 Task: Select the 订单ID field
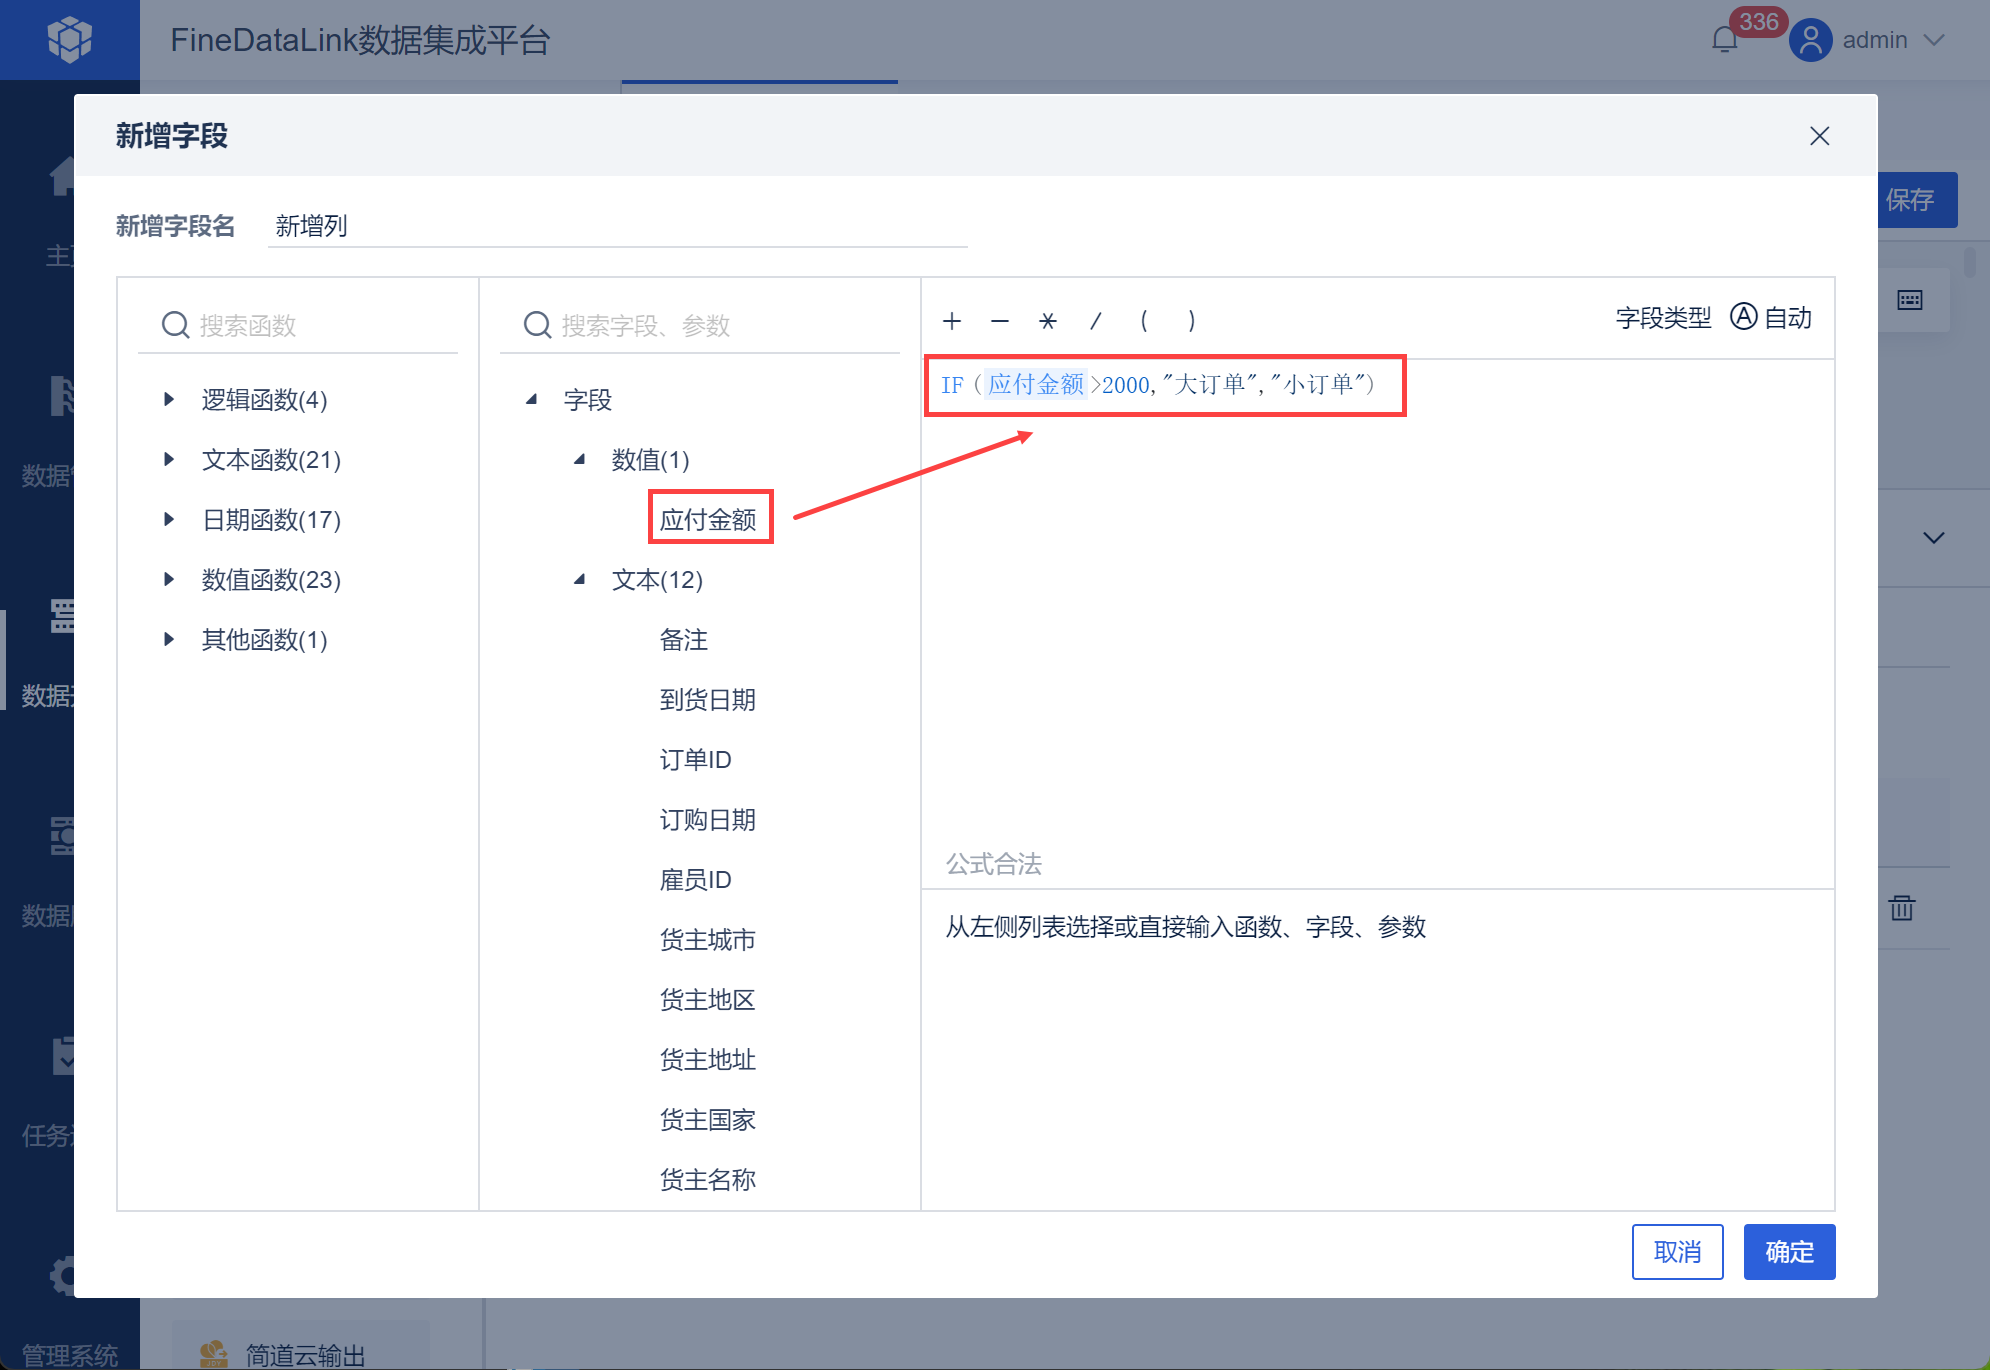pos(695,760)
